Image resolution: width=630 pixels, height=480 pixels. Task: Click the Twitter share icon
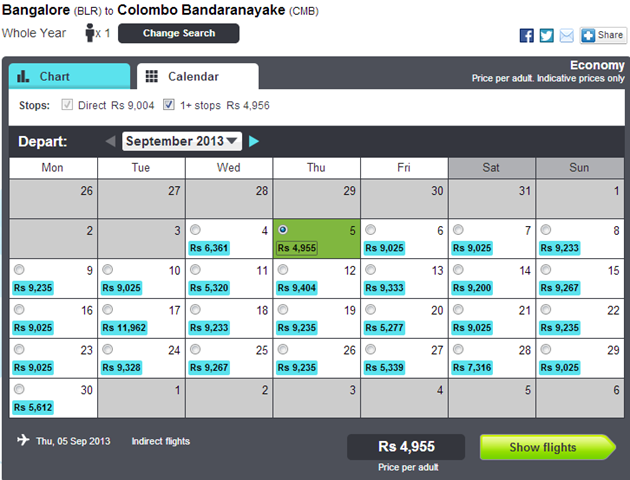pos(546,35)
